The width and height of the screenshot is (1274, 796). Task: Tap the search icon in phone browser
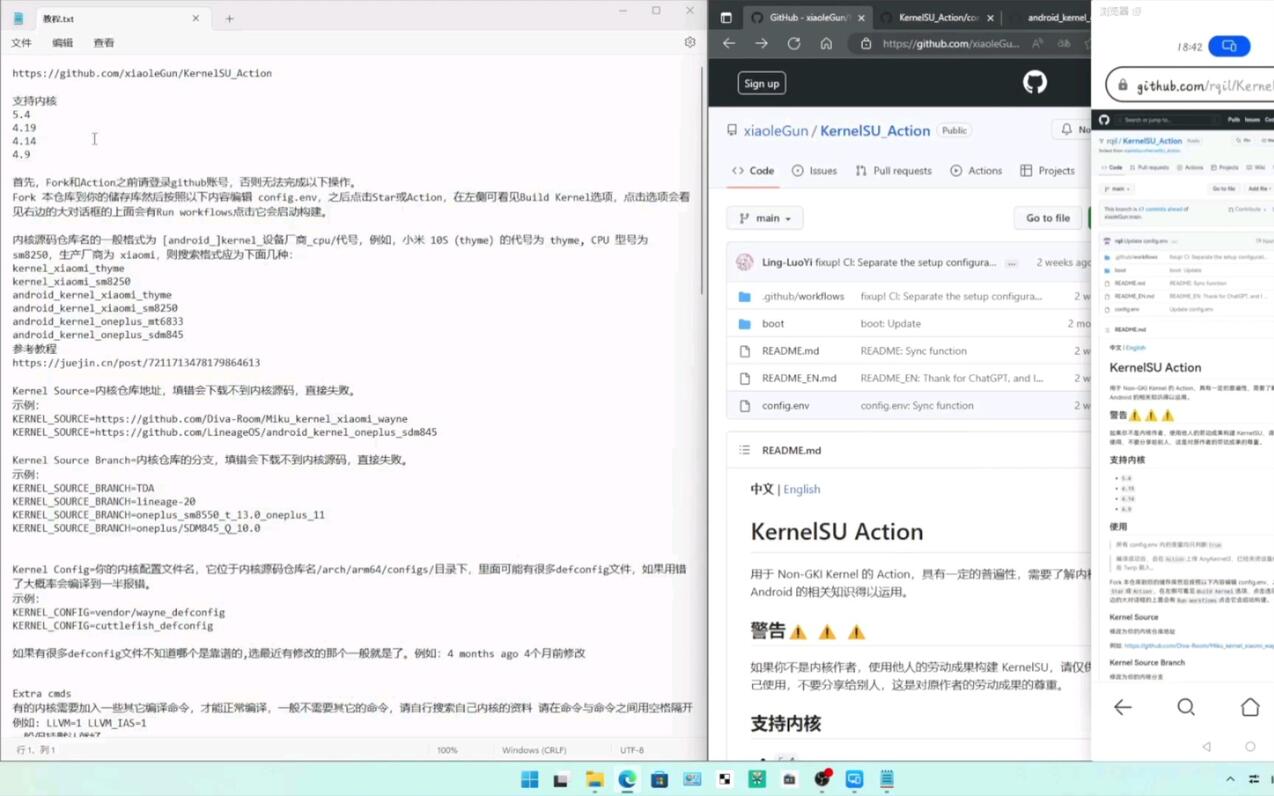coord(1186,707)
